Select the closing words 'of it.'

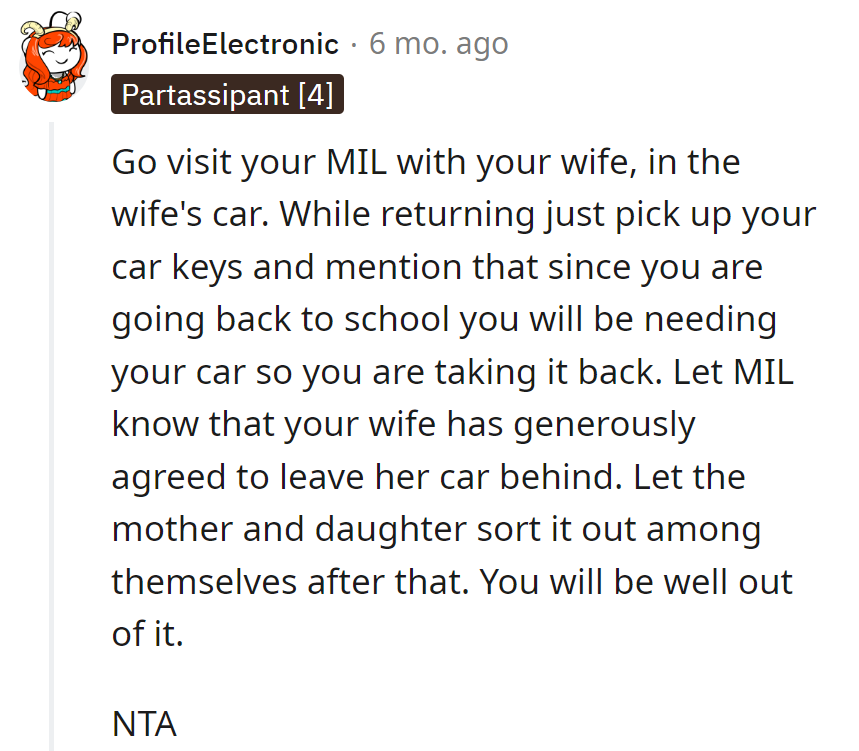point(147,634)
